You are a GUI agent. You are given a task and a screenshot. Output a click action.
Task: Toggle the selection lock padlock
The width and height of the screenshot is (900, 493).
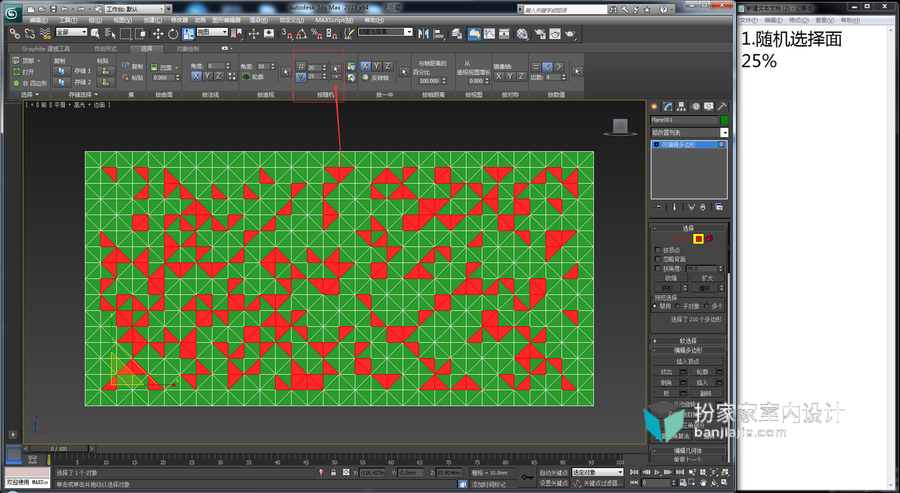tap(333, 472)
